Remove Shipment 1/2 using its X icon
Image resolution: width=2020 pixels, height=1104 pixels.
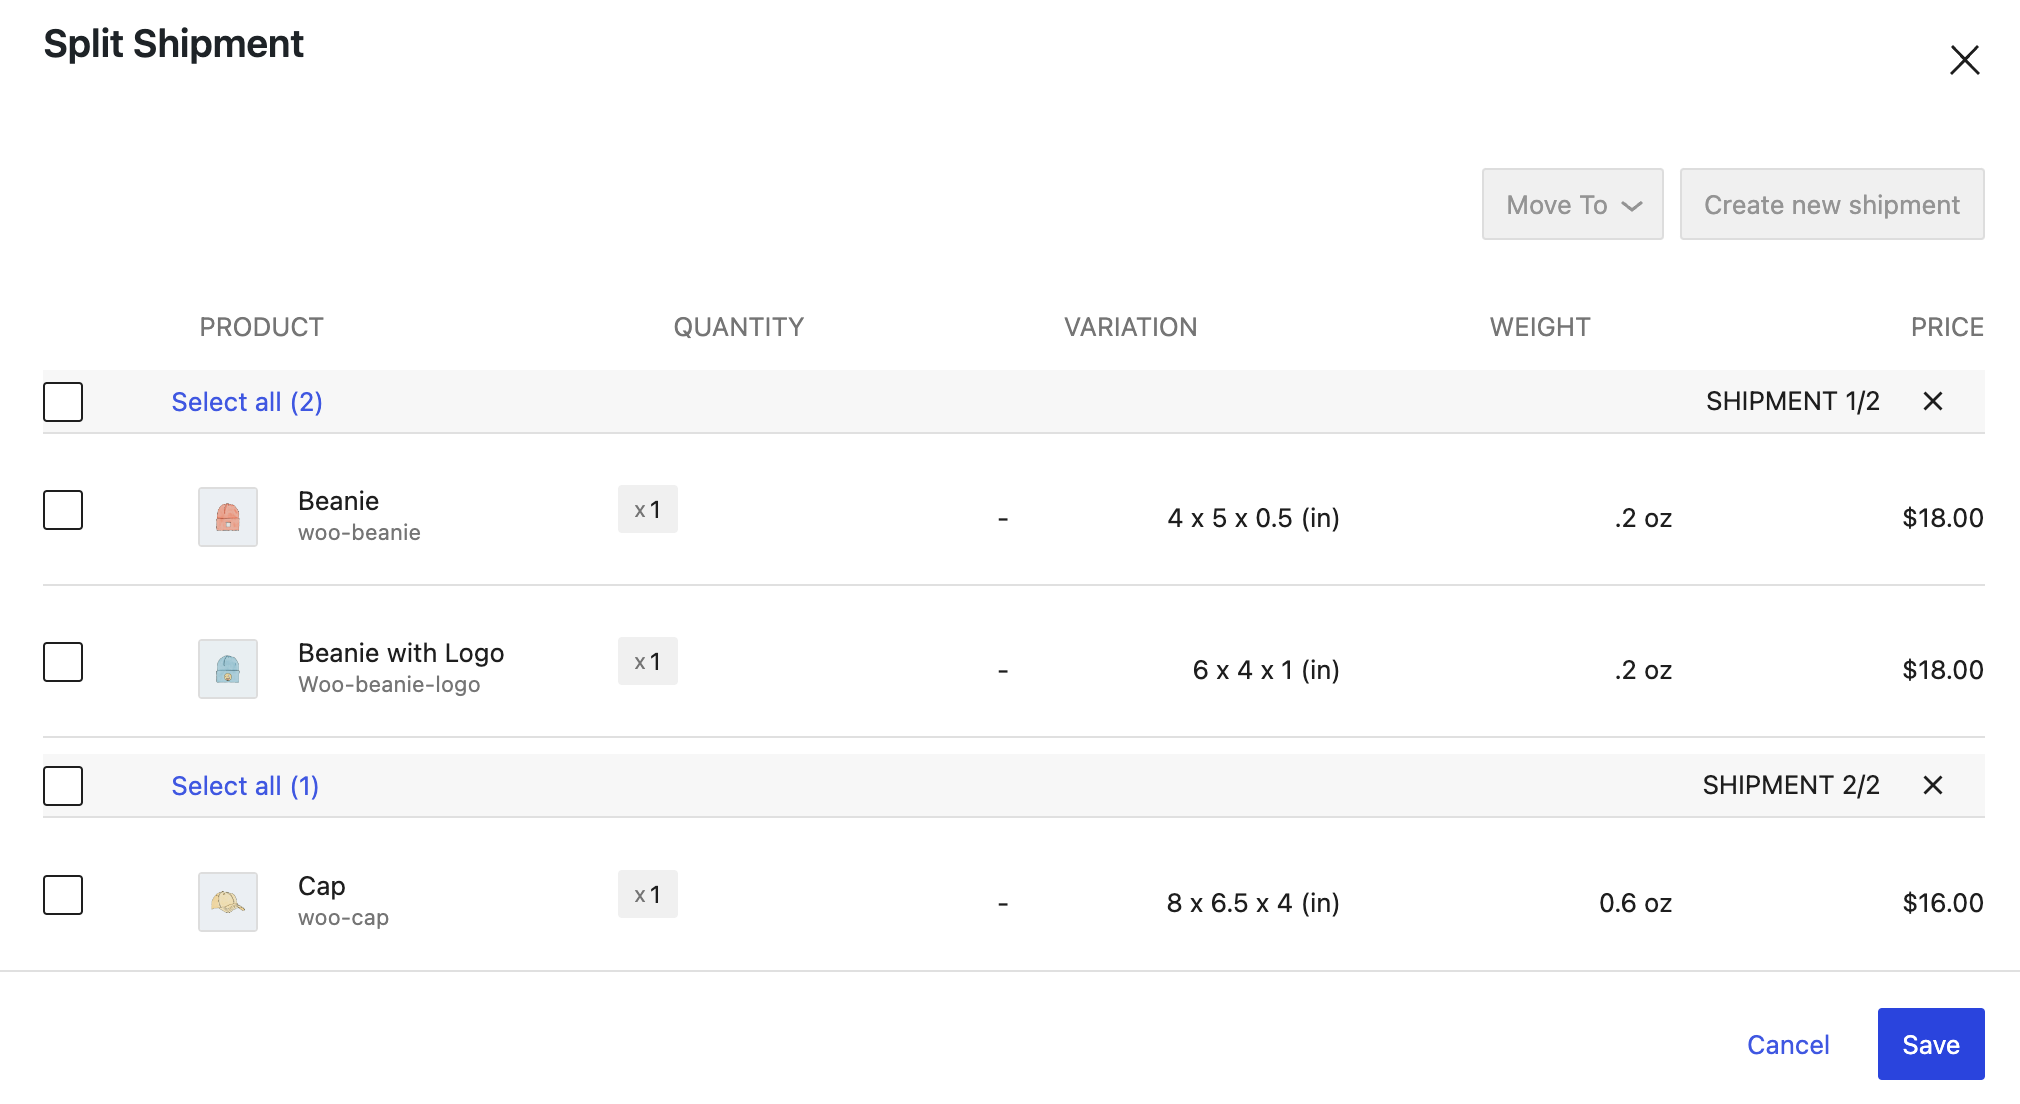pyautogui.click(x=1932, y=401)
